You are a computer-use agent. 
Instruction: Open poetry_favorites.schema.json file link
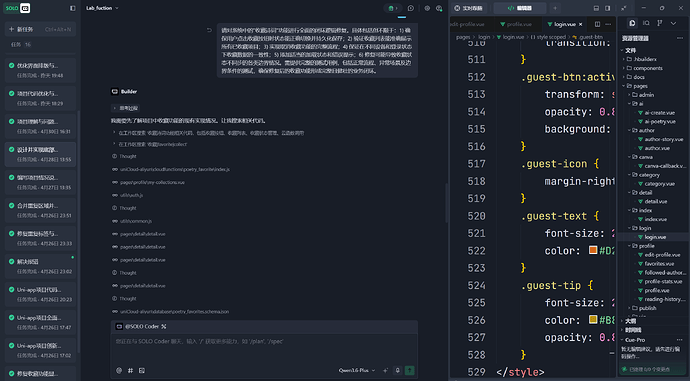pos(174,311)
